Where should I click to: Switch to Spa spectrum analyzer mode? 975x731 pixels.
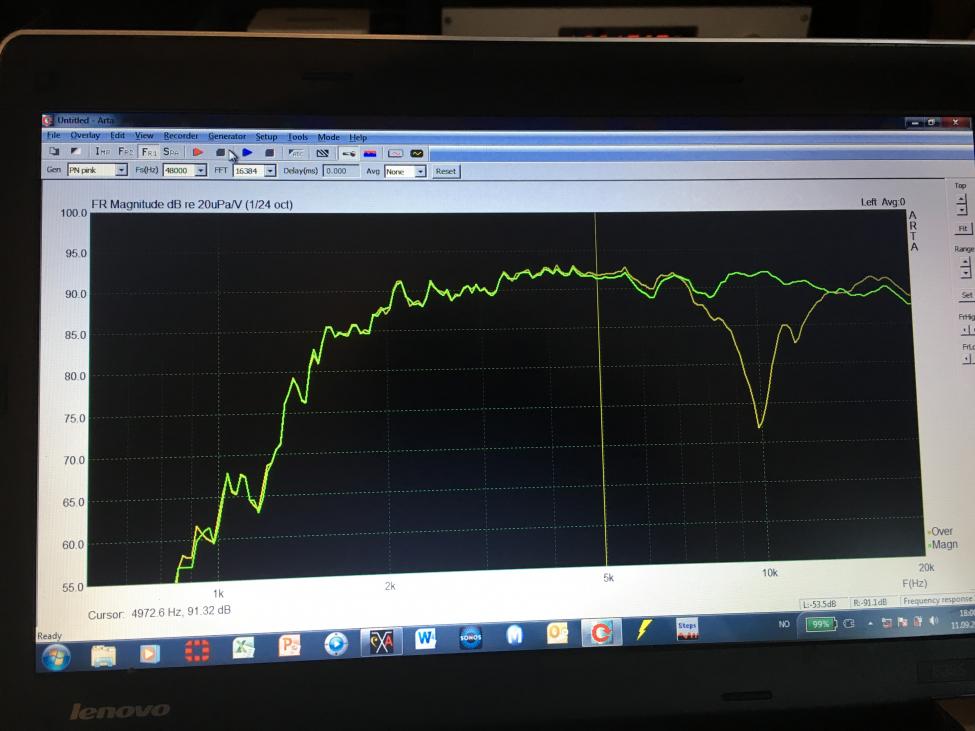coord(171,152)
